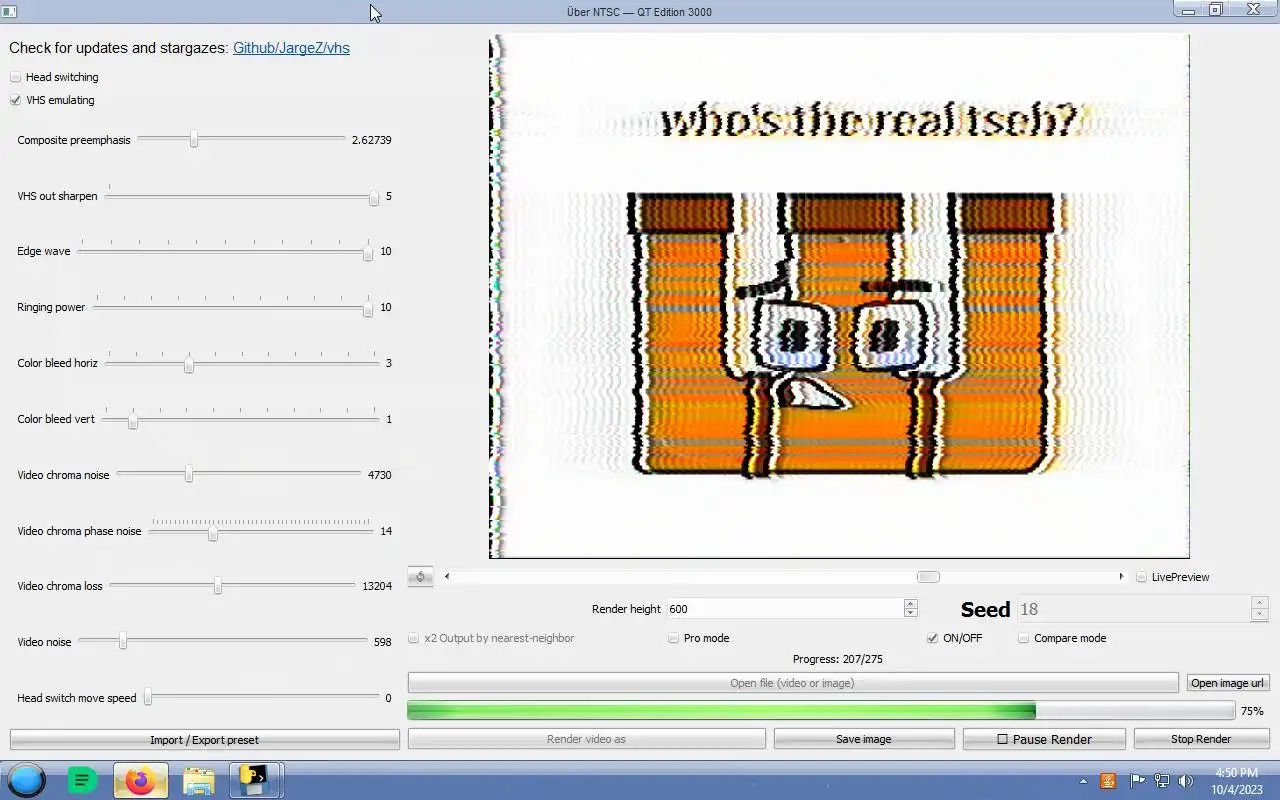This screenshot has height=800, width=1280.
Task: Increase Seed value with up arrow
Action: pos(1260,603)
